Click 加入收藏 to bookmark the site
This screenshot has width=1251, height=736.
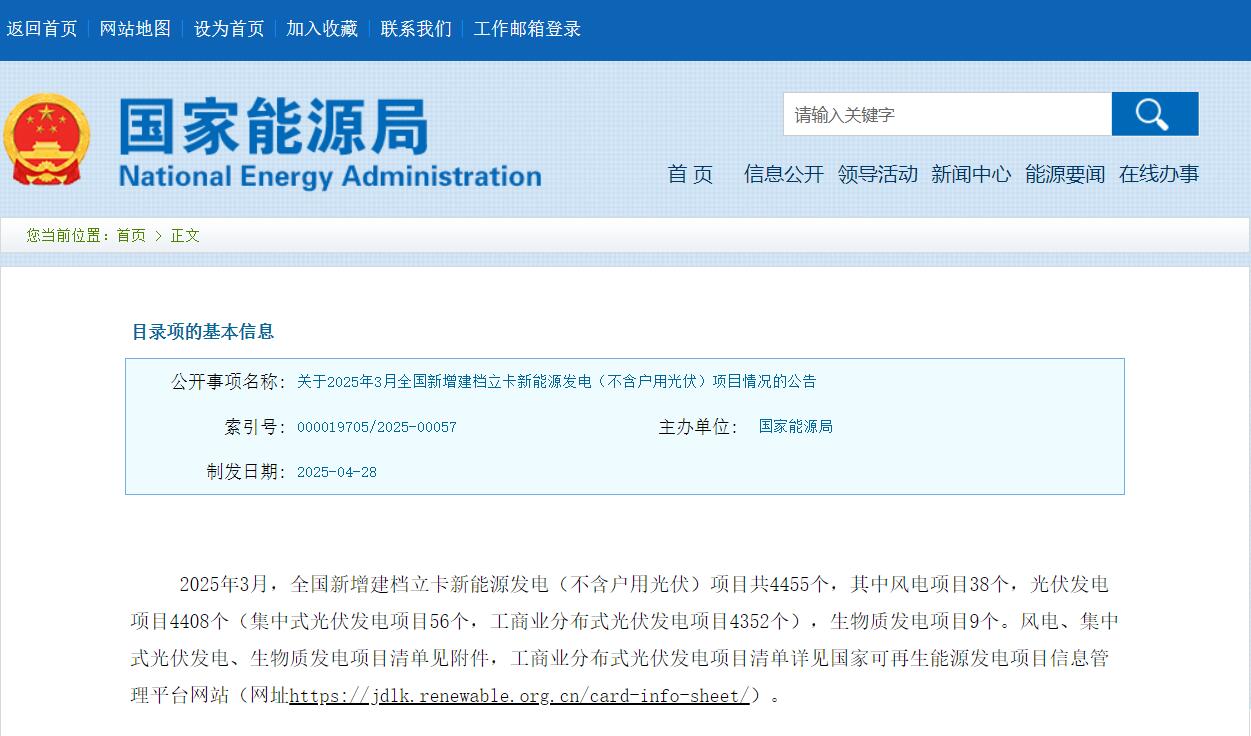(x=322, y=29)
